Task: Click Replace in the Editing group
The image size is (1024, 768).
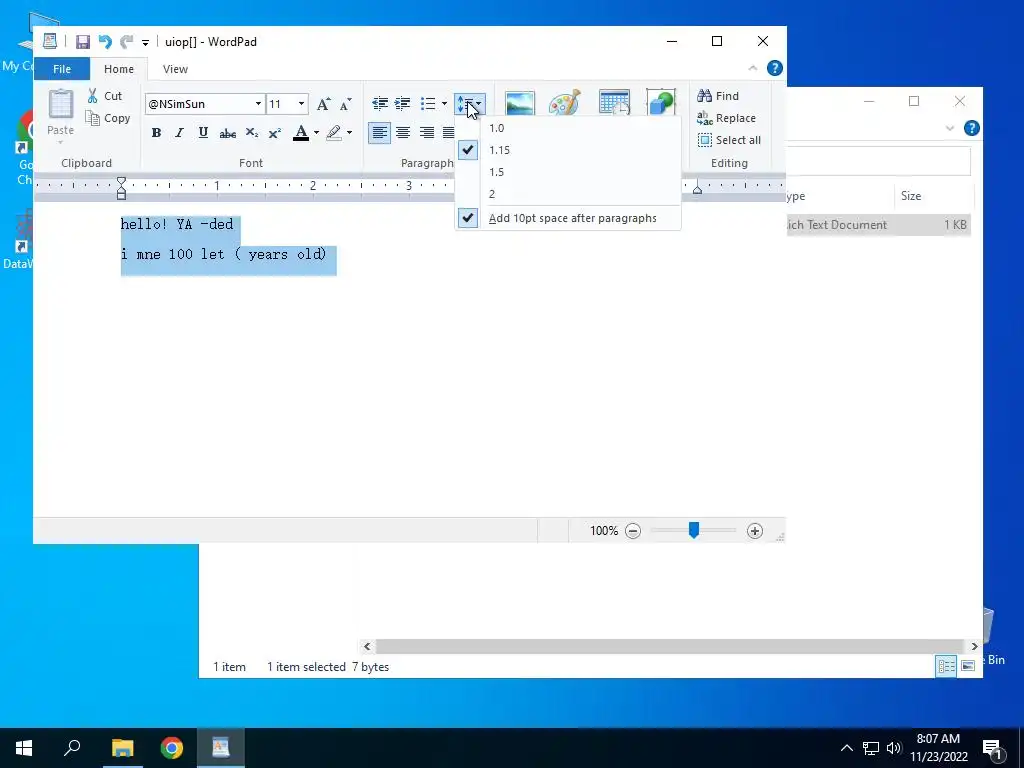Action: 726,118
